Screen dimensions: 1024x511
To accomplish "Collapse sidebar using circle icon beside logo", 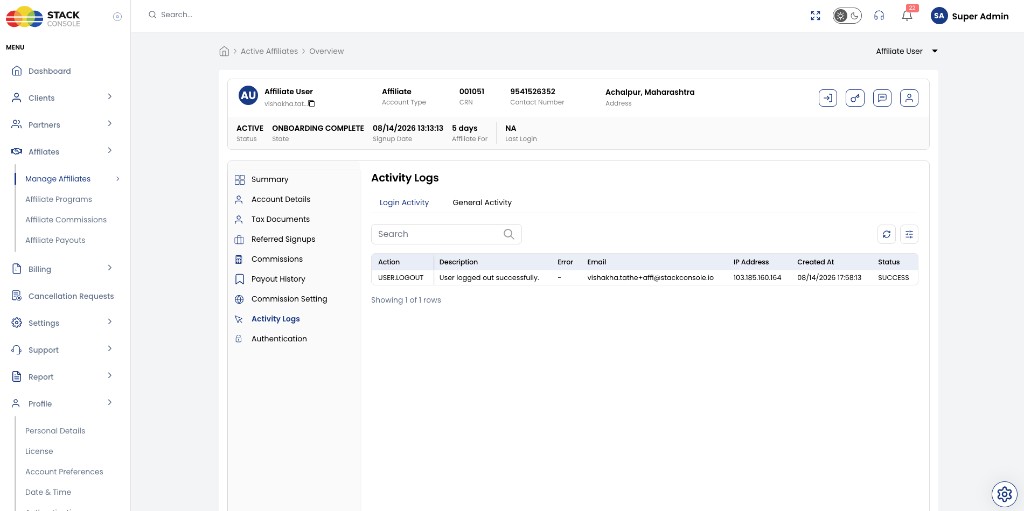I will pos(118,17).
